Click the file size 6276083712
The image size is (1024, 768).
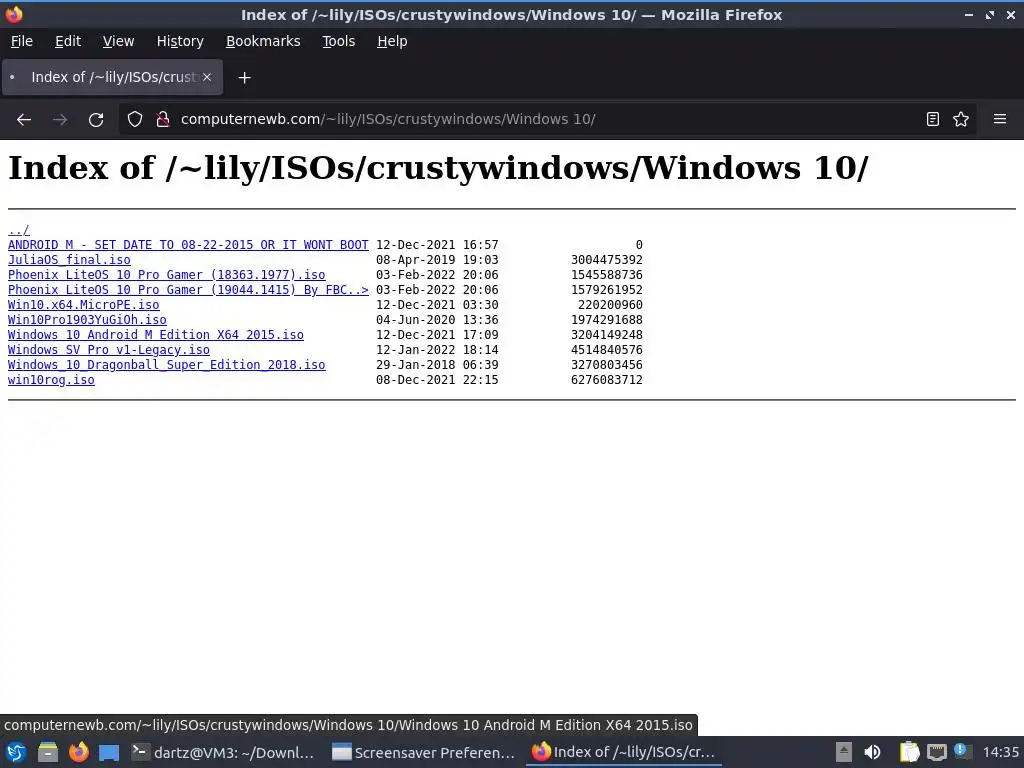click(607, 380)
